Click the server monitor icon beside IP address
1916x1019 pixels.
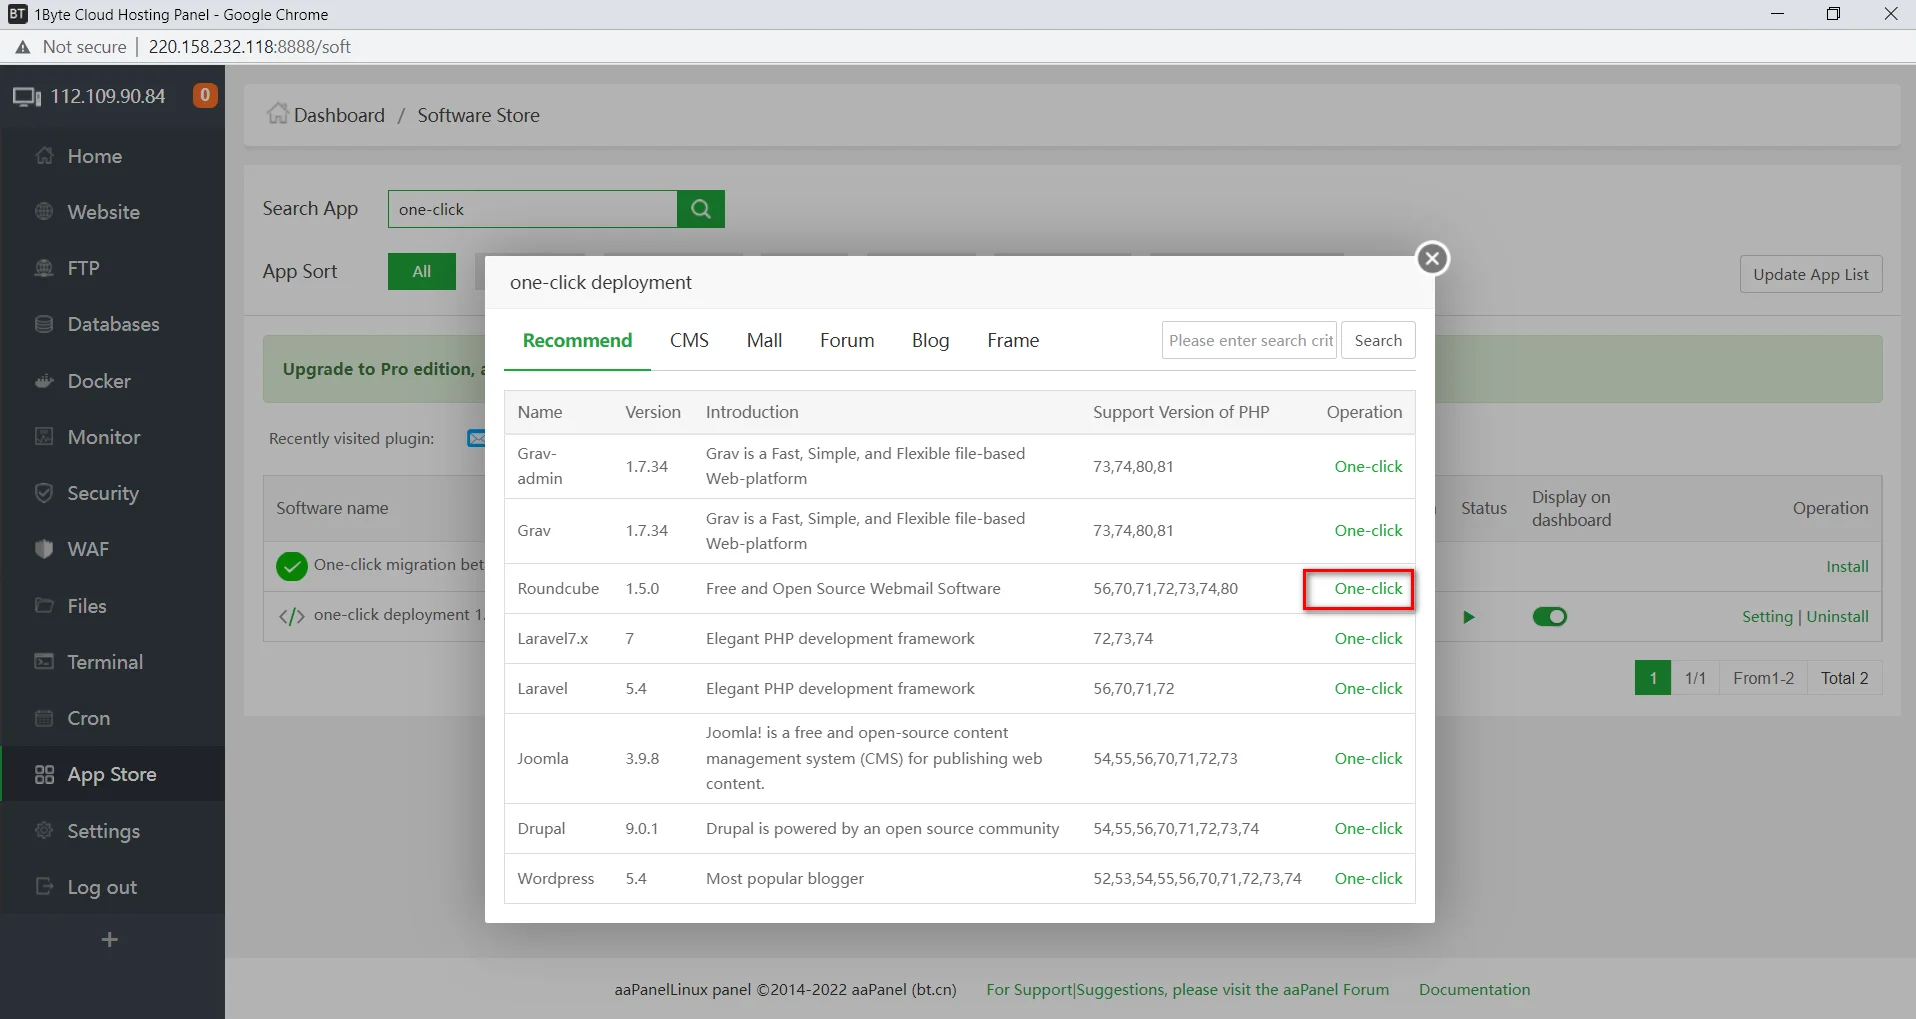[27, 97]
